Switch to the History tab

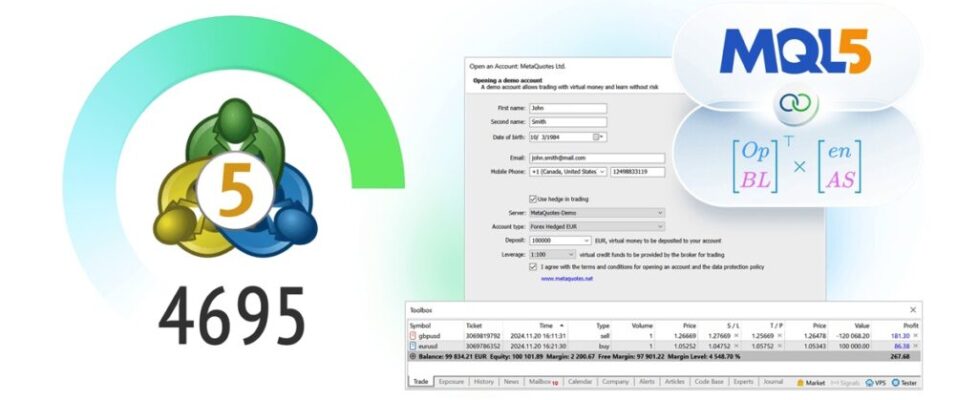coord(483,382)
